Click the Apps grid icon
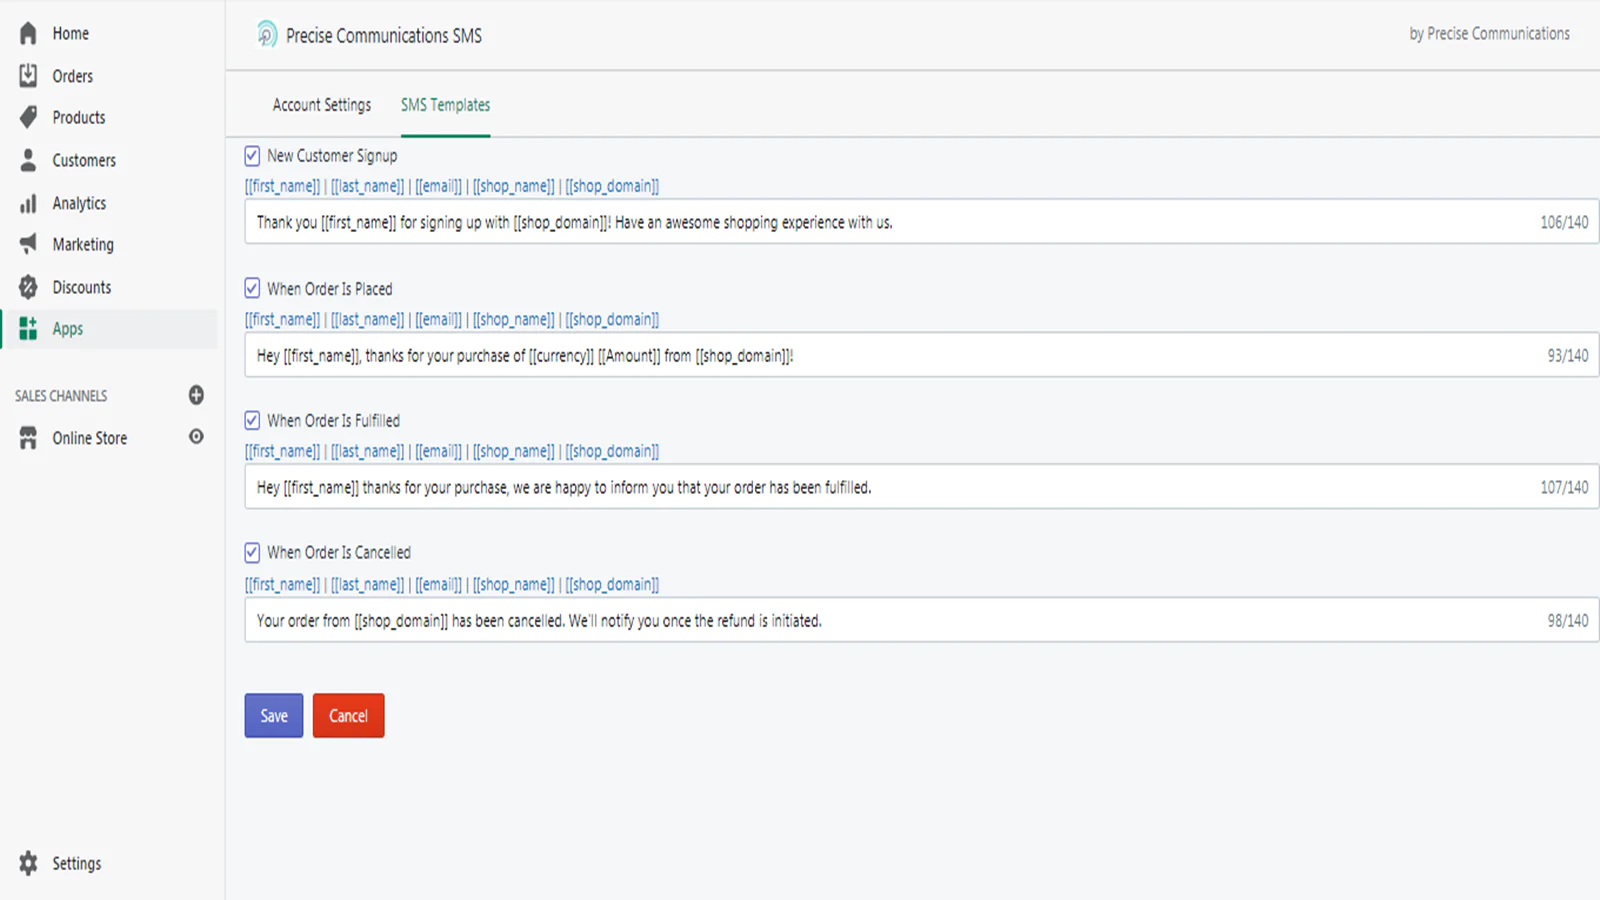 point(28,328)
